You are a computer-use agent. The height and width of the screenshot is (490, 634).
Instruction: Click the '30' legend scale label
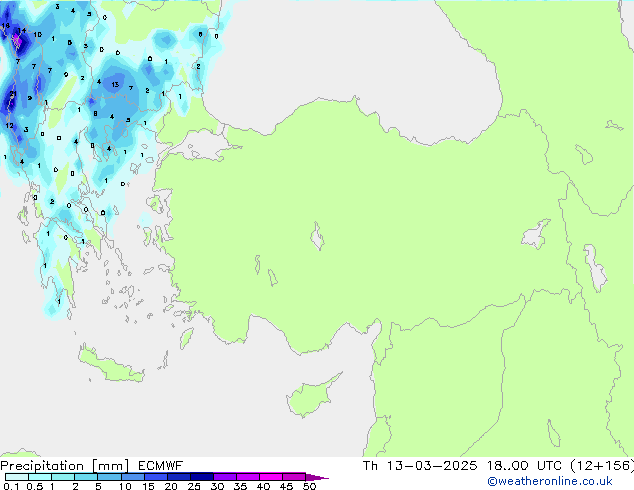[x=217, y=486]
